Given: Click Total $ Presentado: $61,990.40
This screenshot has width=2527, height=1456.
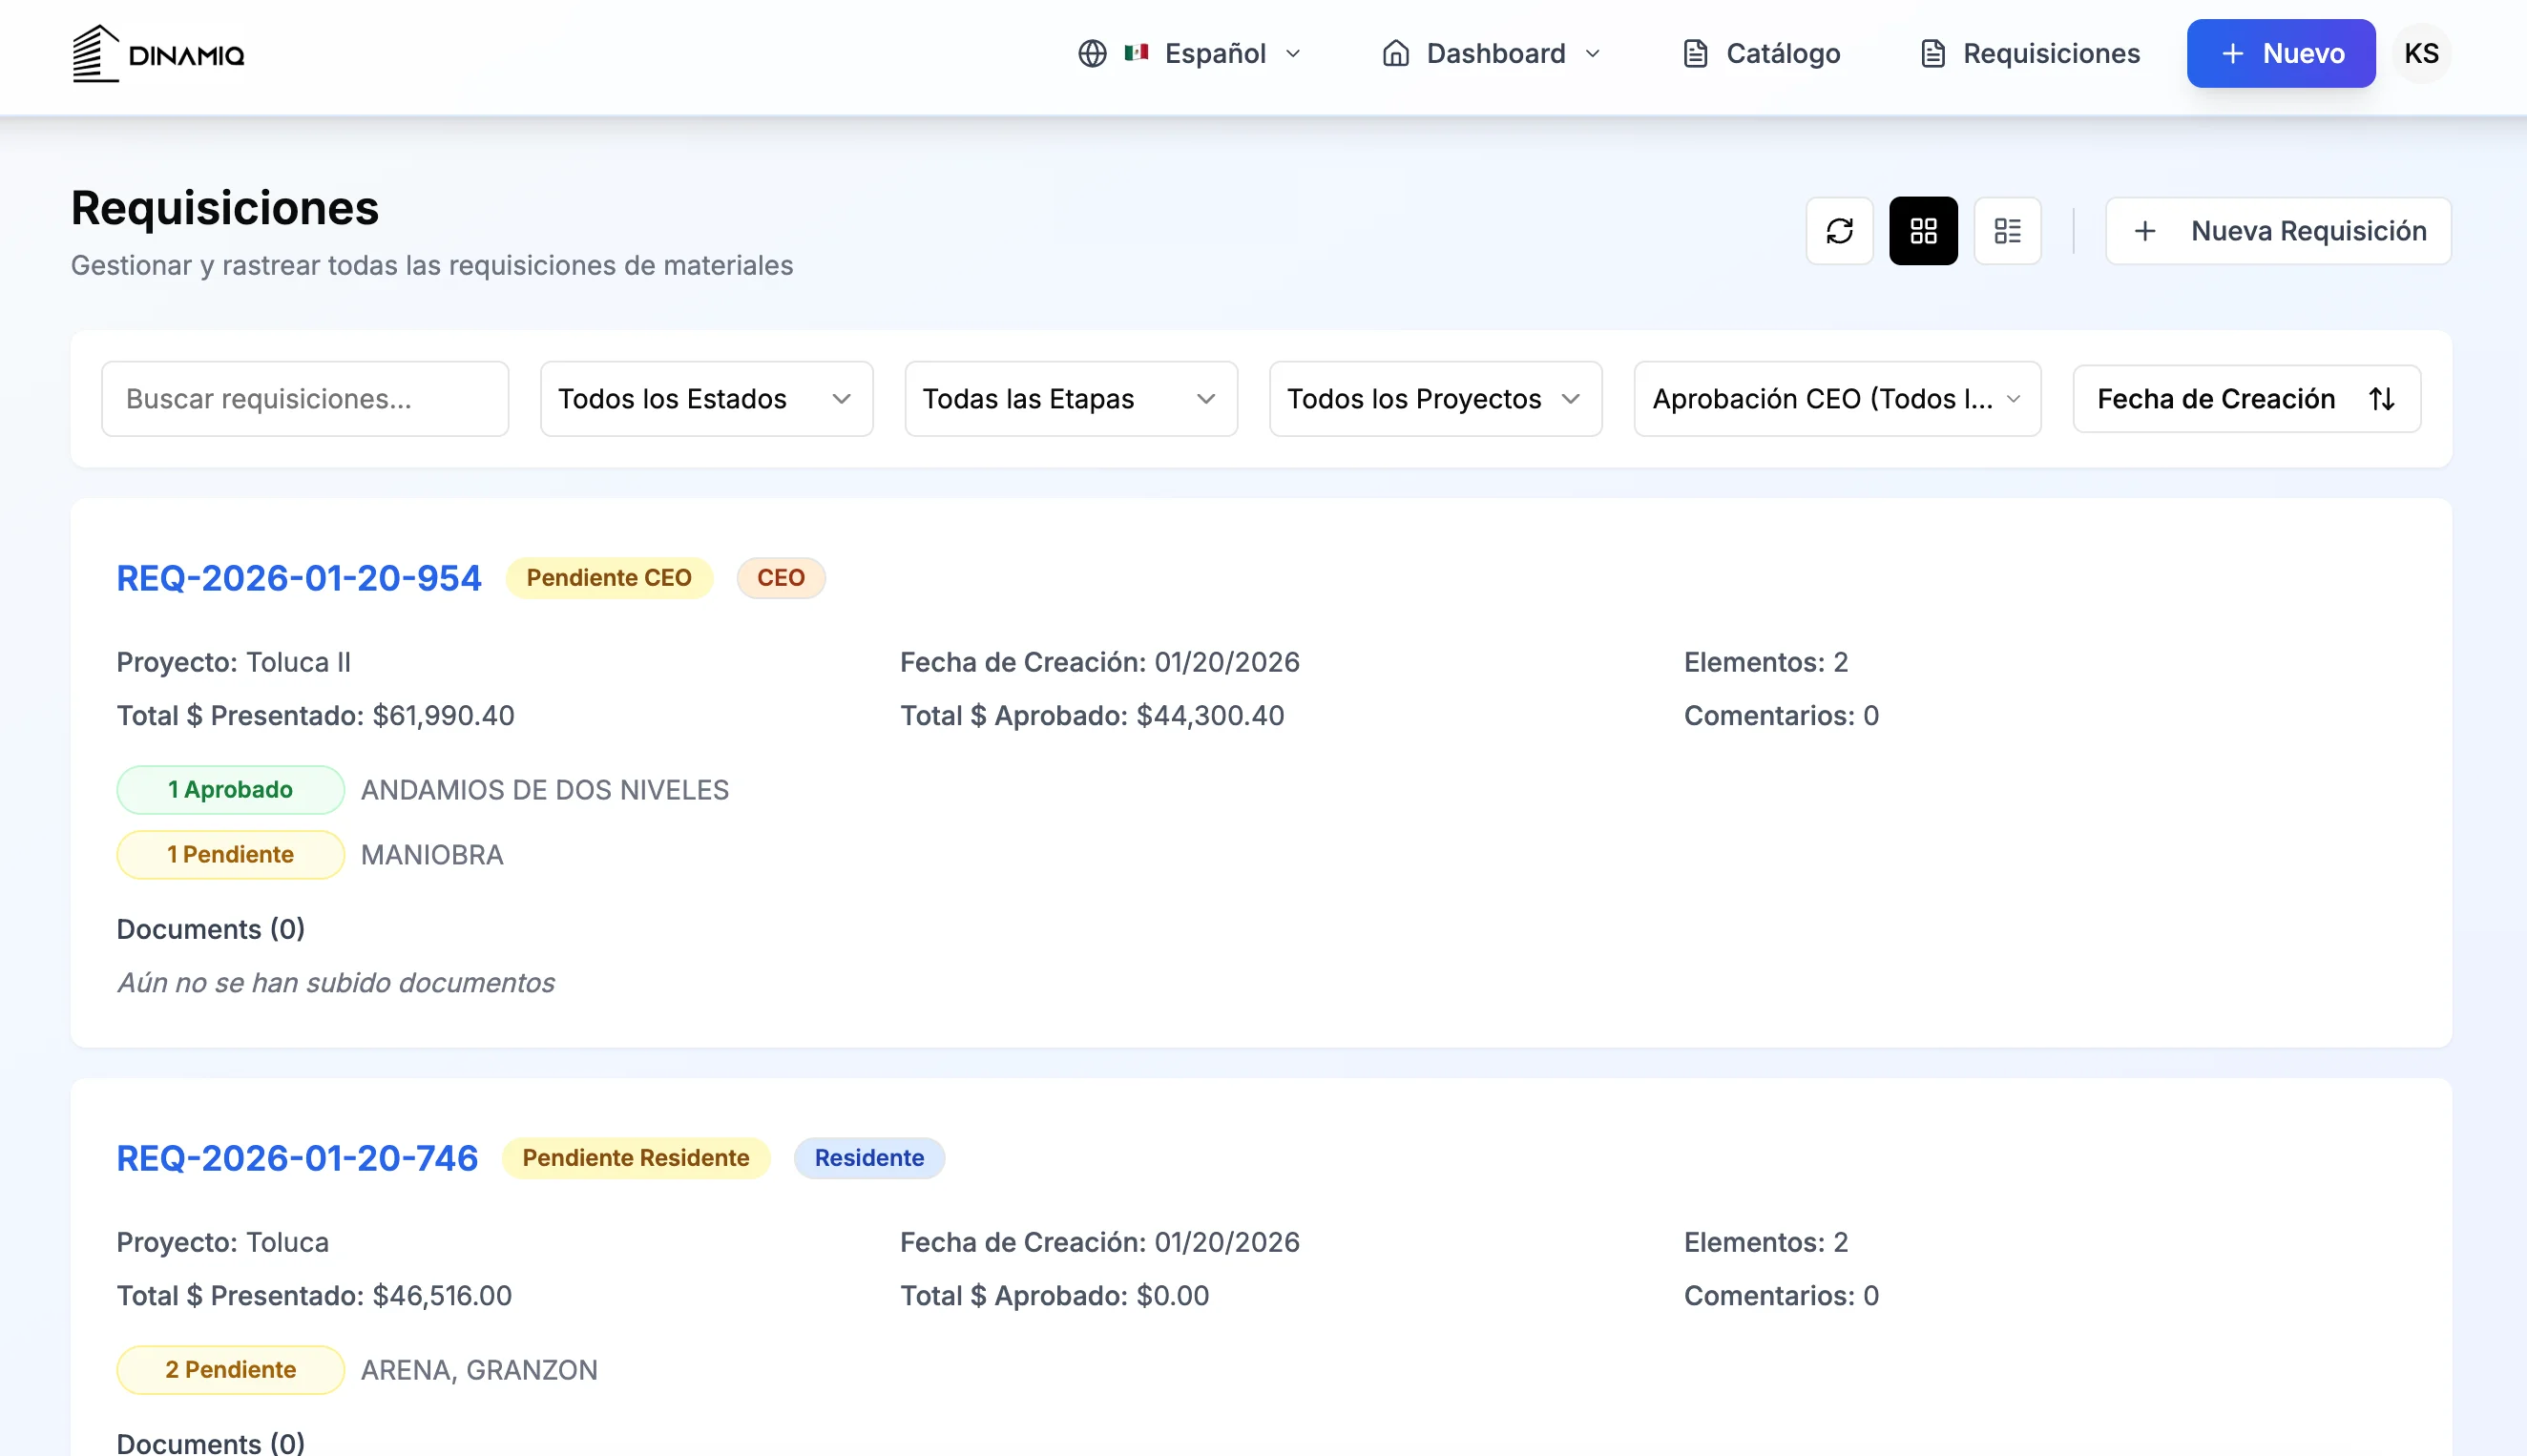Looking at the screenshot, I should [x=316, y=716].
